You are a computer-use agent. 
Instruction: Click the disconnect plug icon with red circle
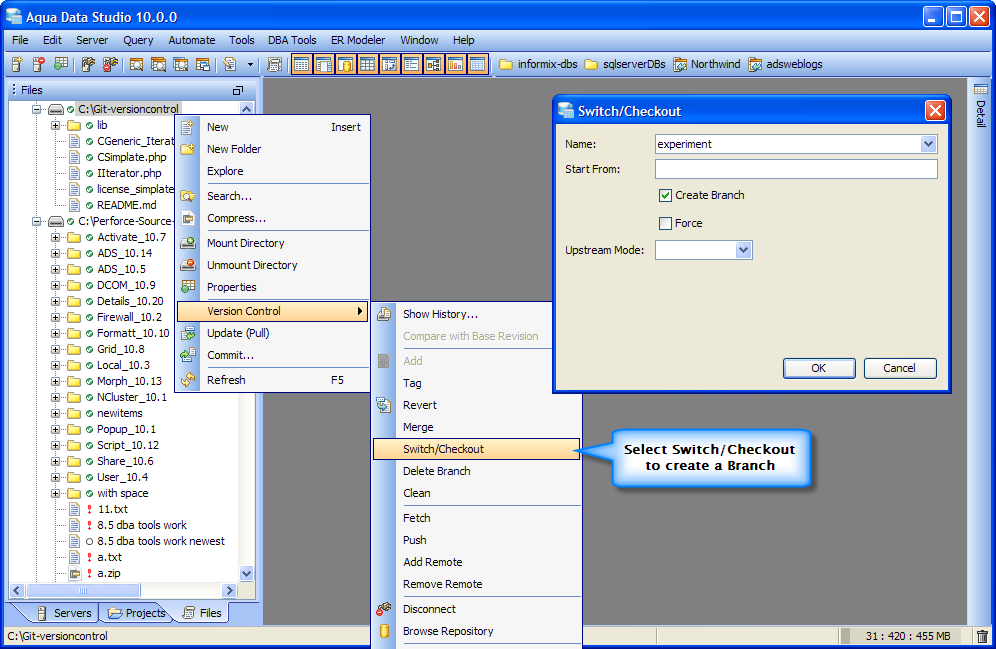[x=111, y=64]
